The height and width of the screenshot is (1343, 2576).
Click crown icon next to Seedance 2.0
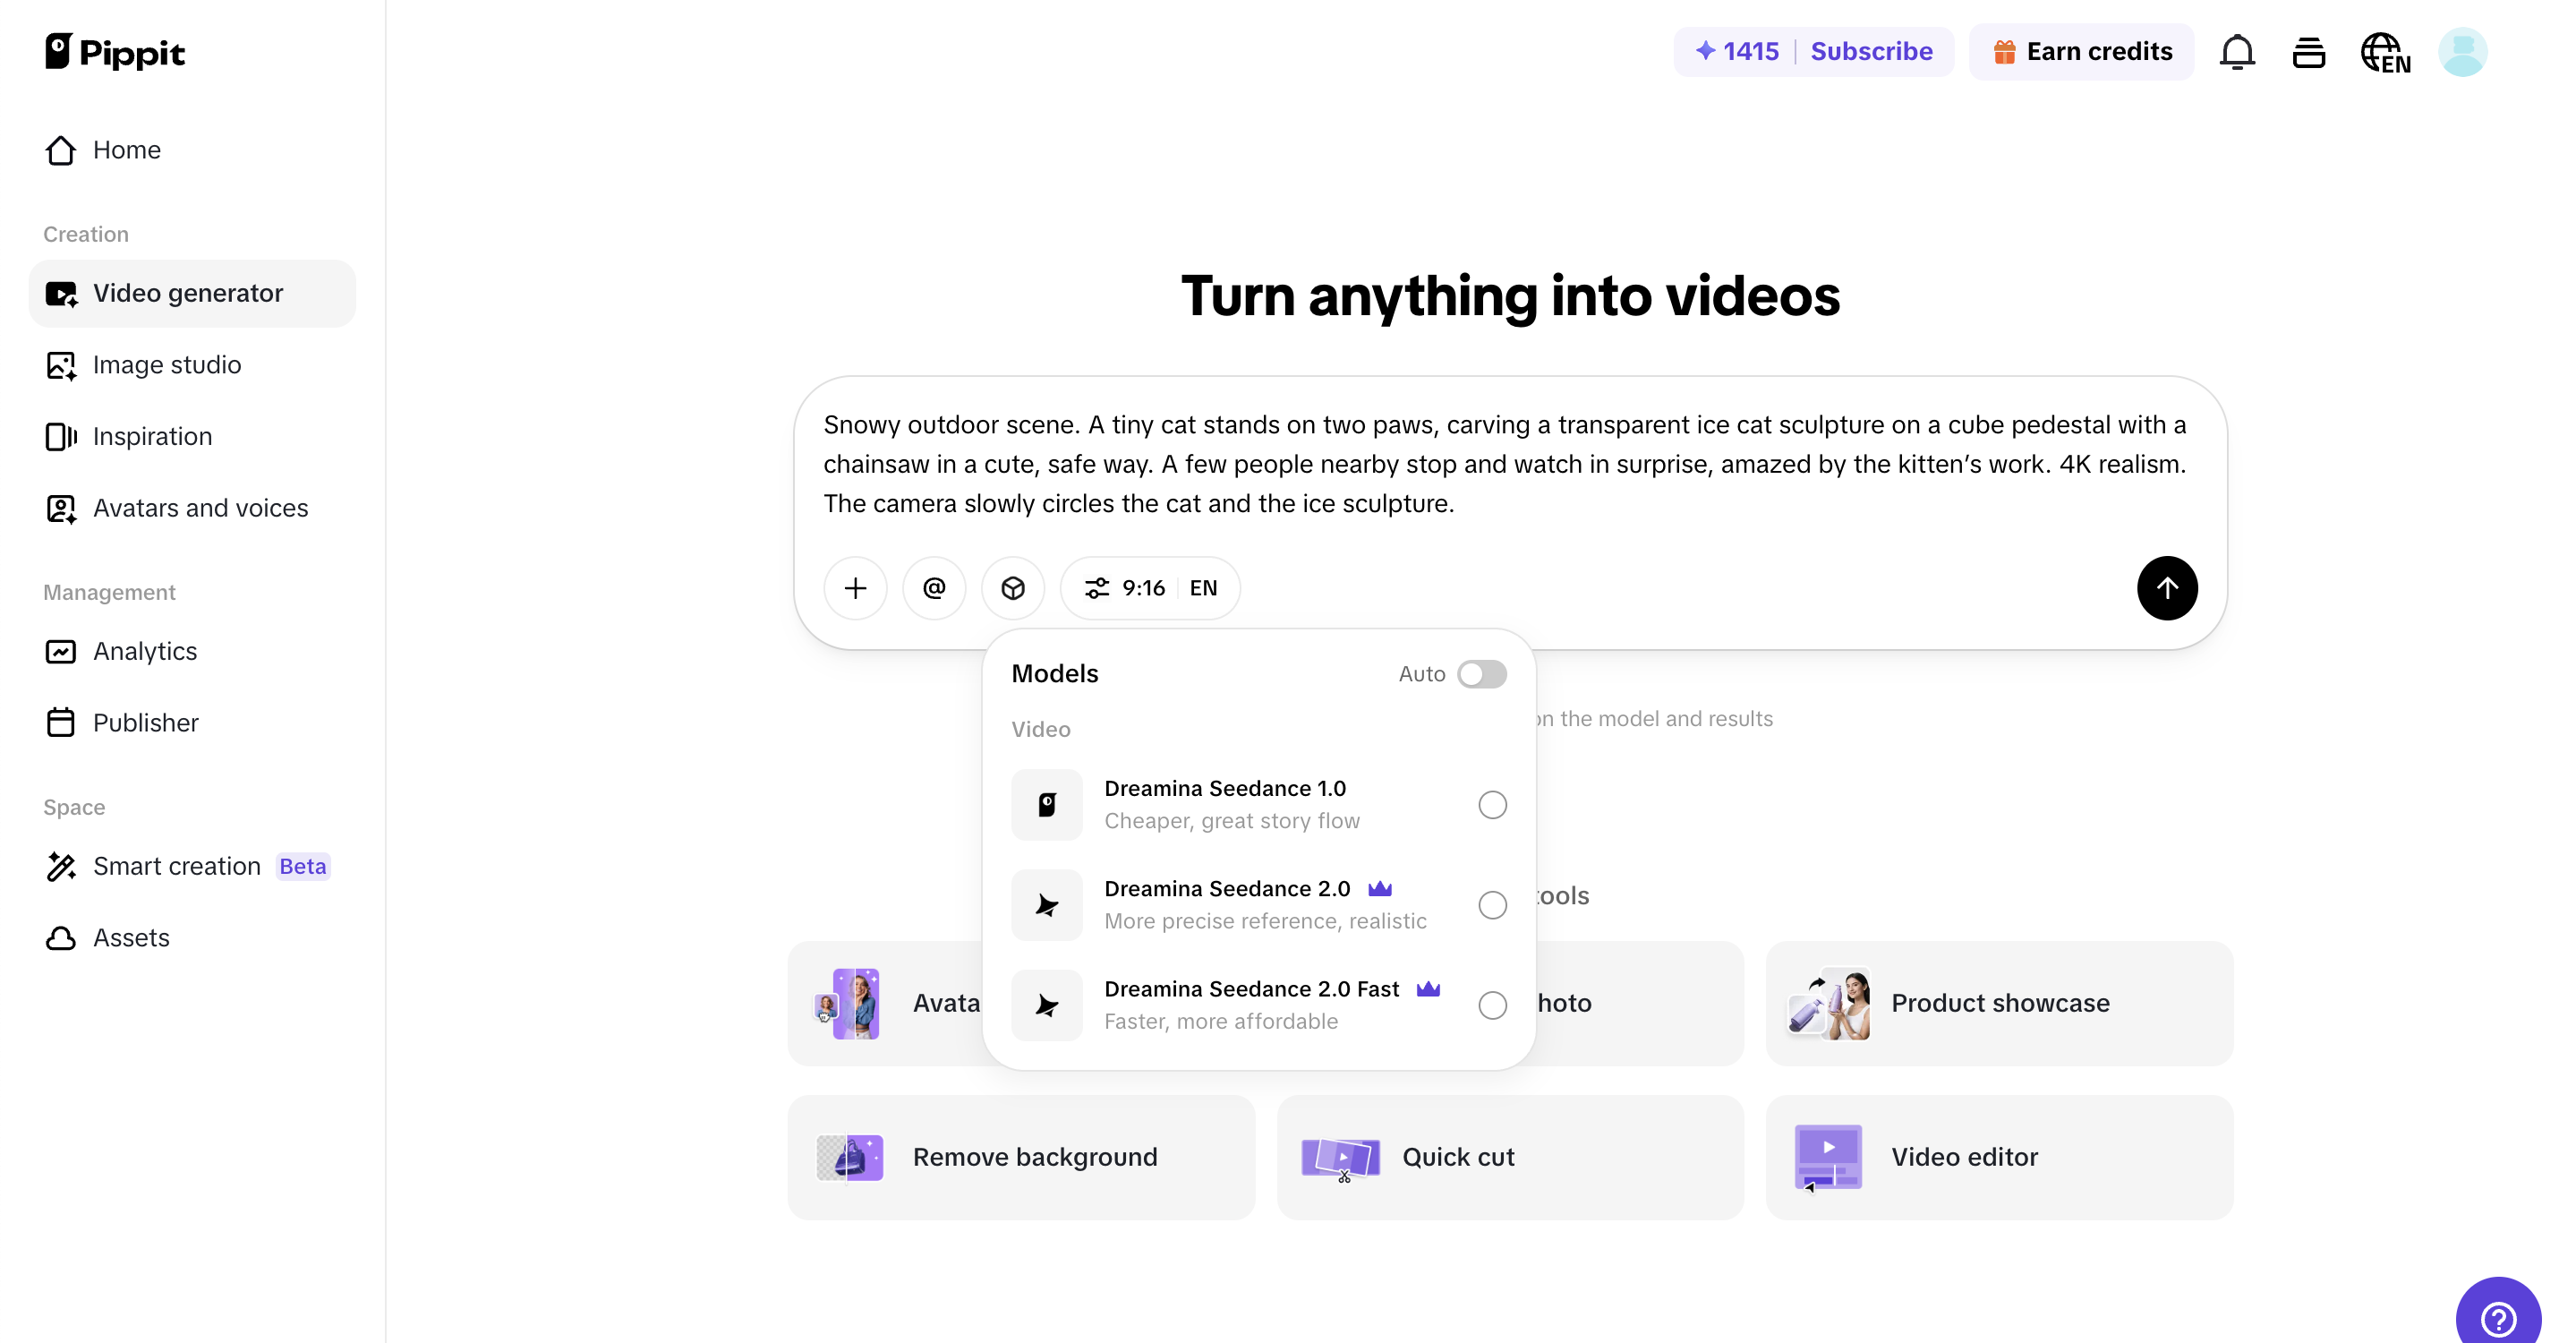click(1380, 888)
